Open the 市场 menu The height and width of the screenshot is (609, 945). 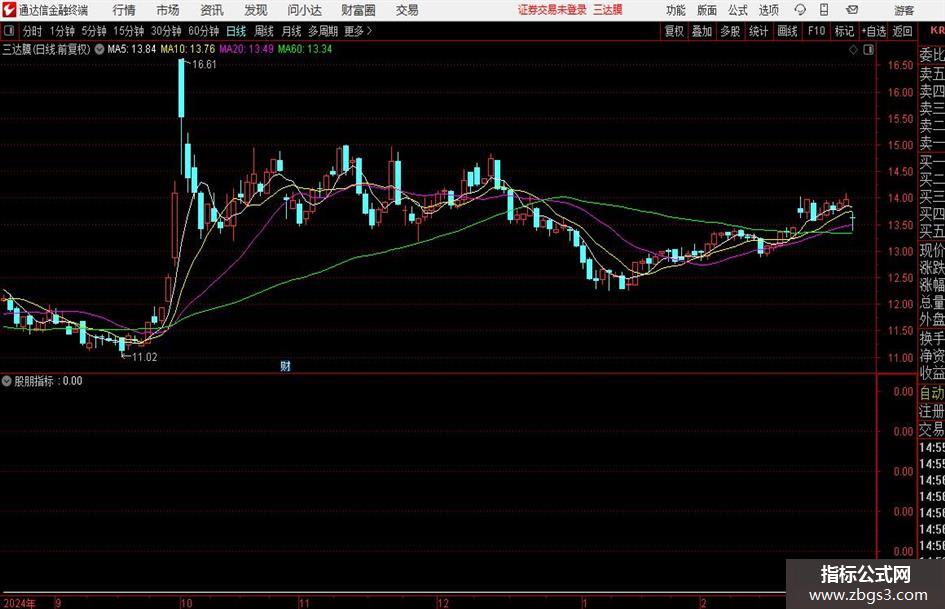tap(168, 10)
